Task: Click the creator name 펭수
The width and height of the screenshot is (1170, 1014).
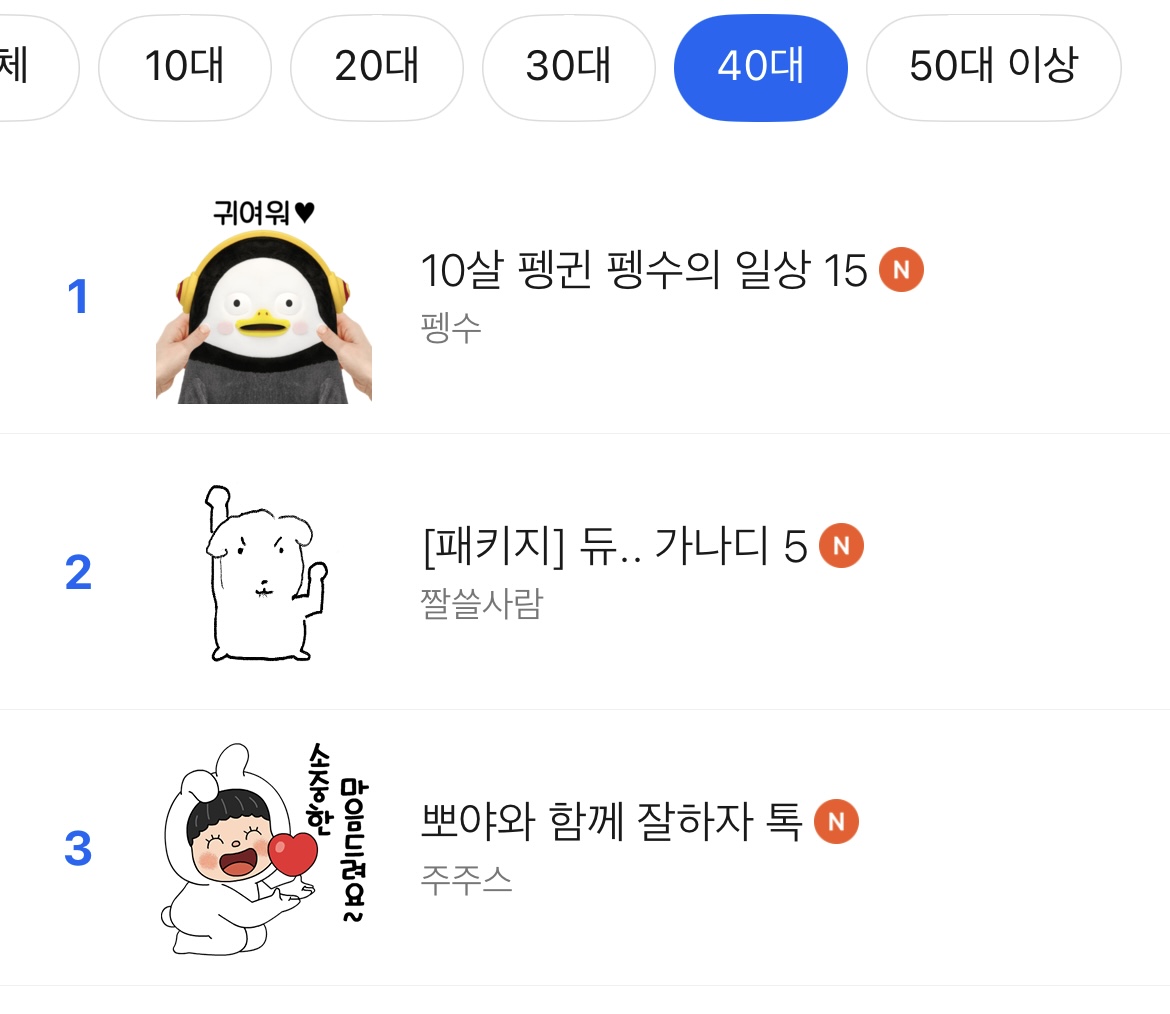Action: (451, 328)
